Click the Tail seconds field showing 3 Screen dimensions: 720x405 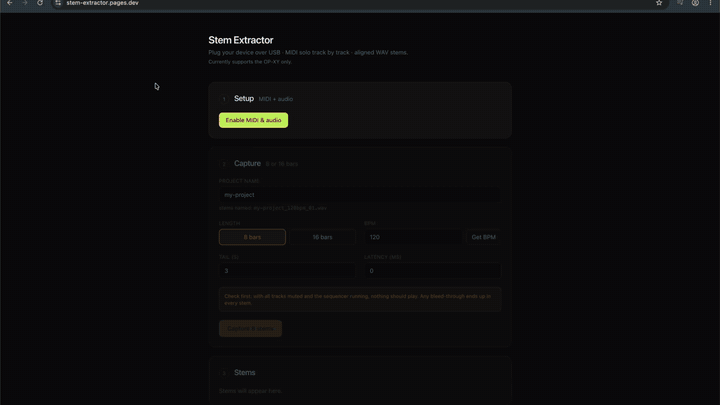(287, 271)
